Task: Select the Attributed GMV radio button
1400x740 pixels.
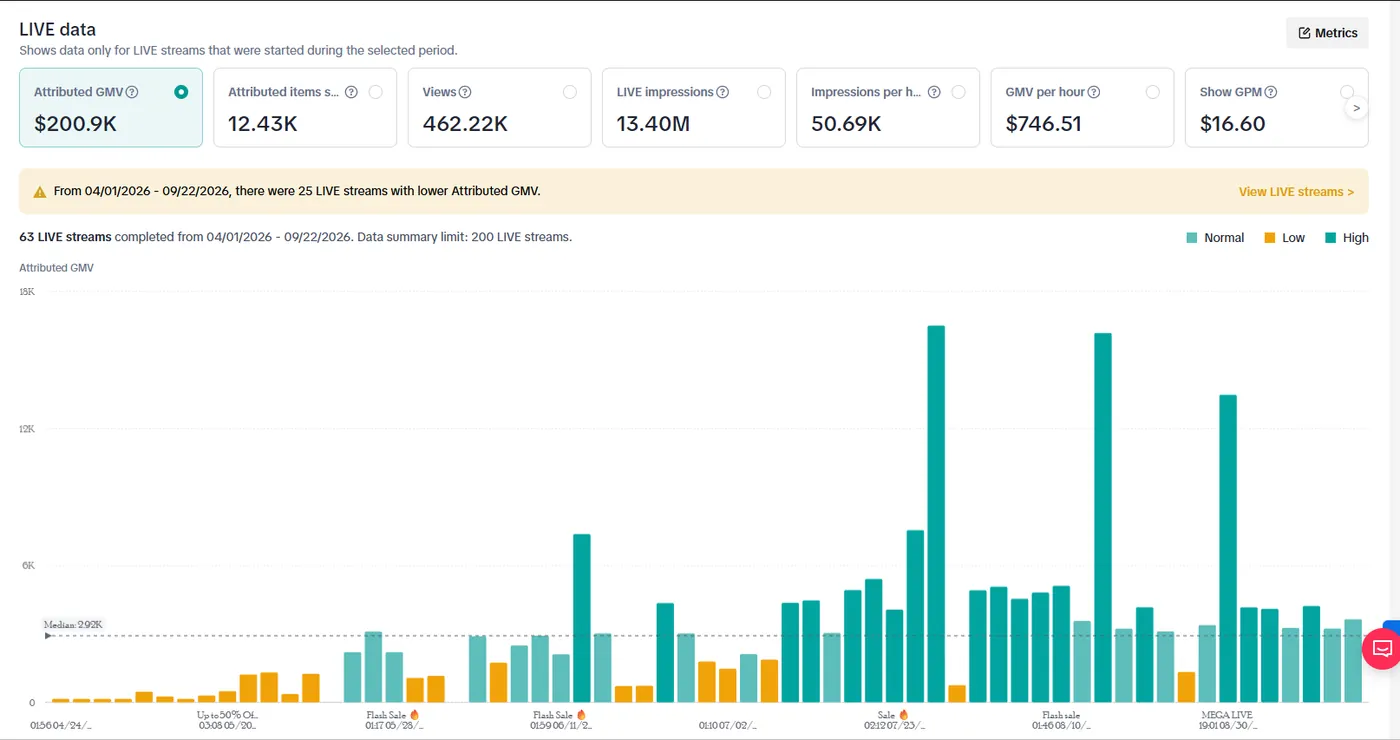Action: [x=181, y=92]
